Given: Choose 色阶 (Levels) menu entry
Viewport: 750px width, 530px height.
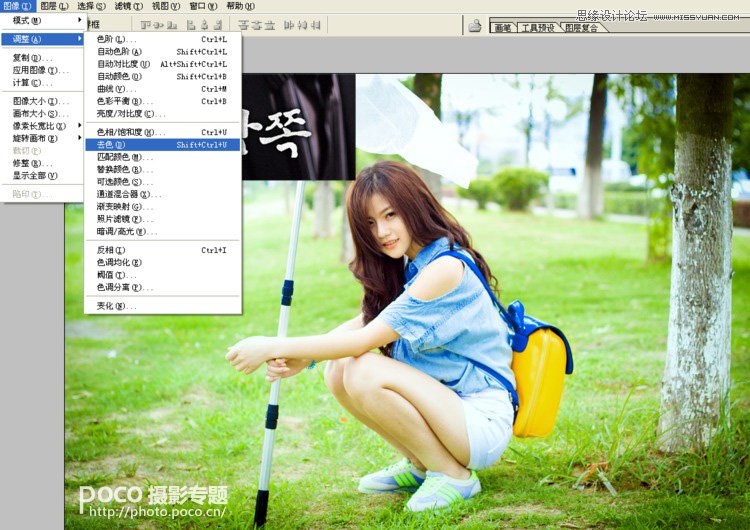Looking at the screenshot, I should click(x=163, y=39).
